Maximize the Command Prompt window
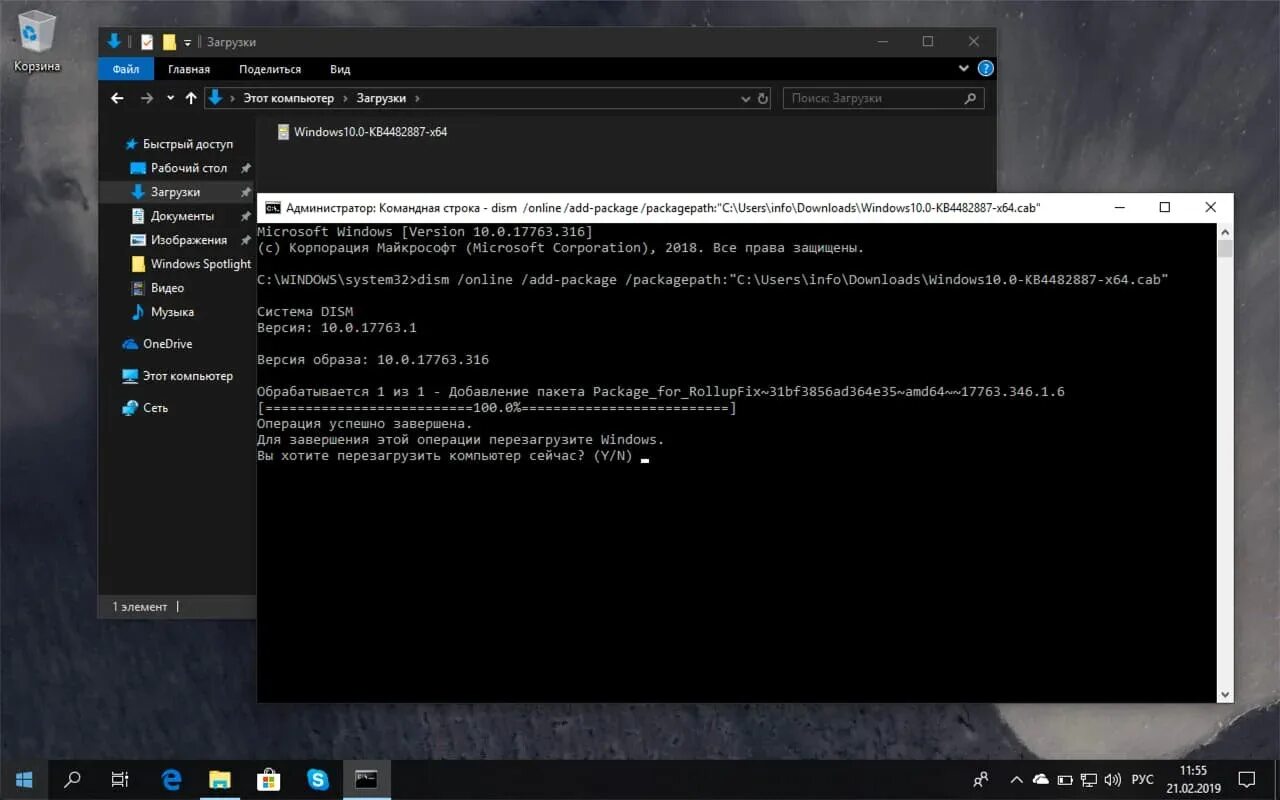Image resolution: width=1280 pixels, height=800 pixels. tap(1165, 207)
